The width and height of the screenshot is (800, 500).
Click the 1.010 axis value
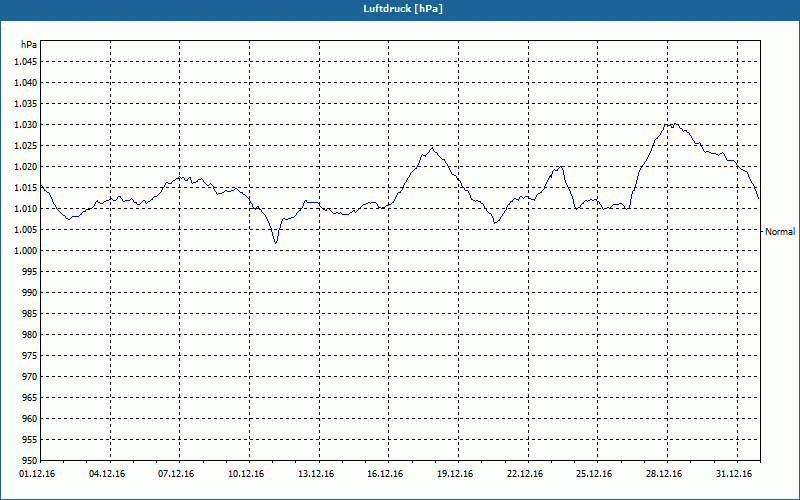click(26, 209)
